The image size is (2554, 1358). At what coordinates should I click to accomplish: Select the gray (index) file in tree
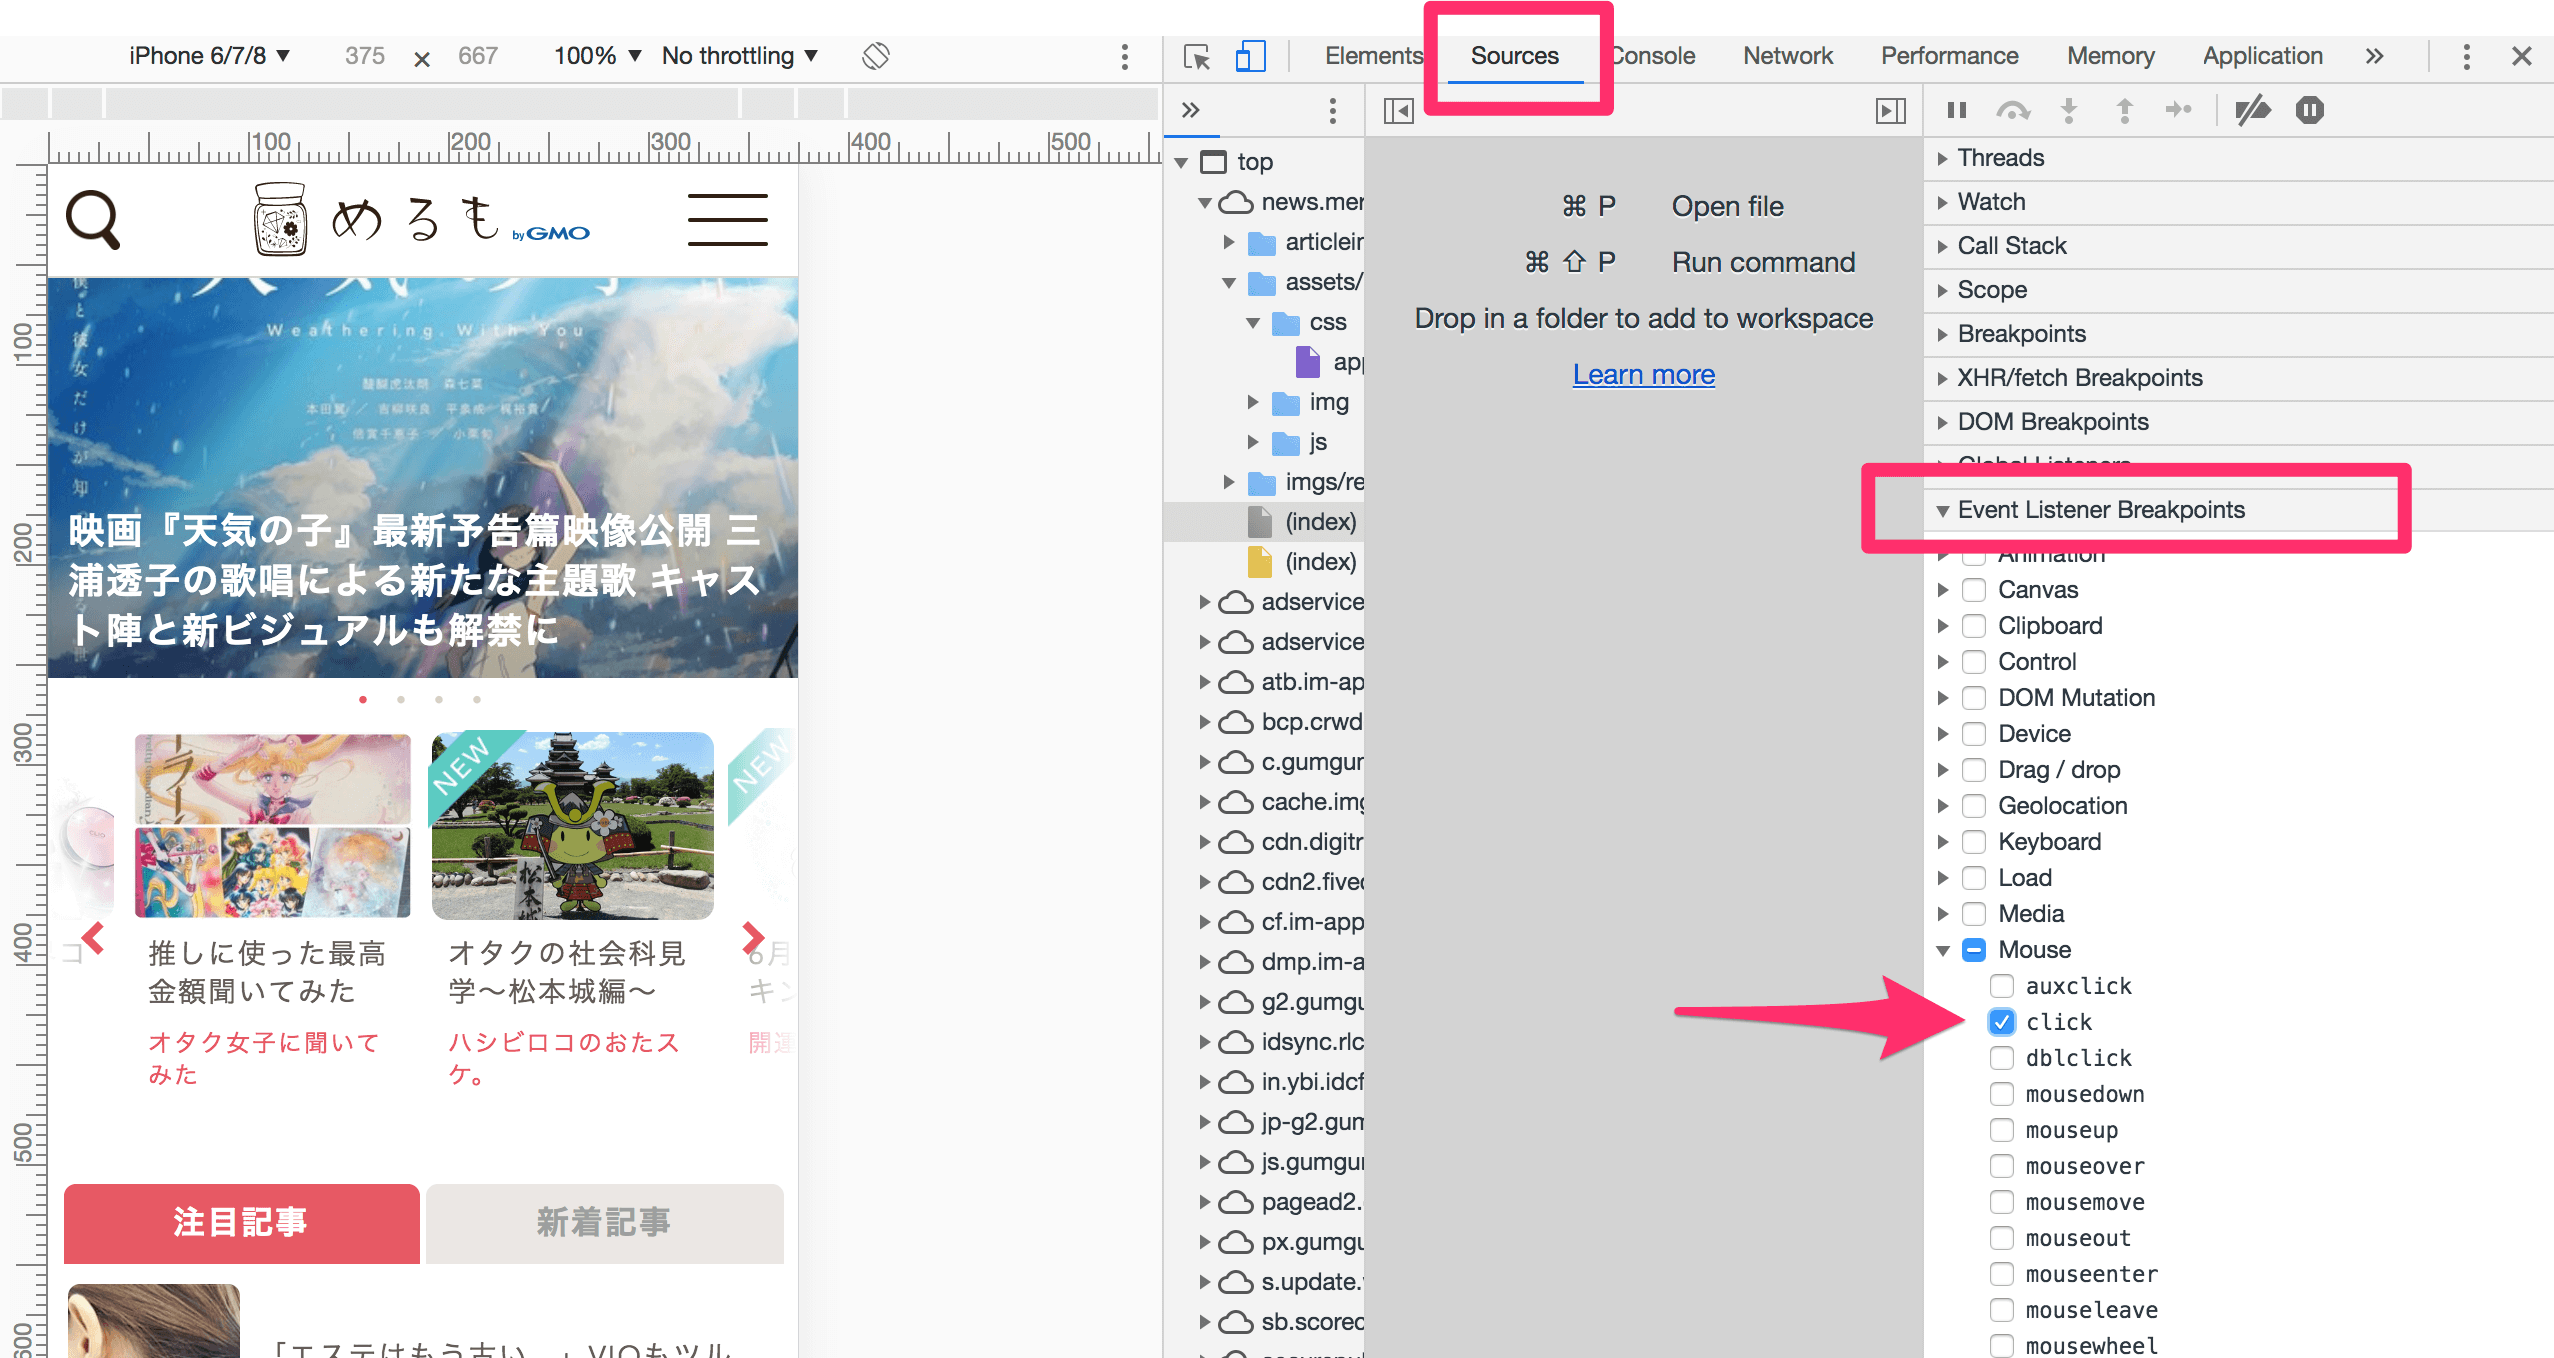[1320, 522]
